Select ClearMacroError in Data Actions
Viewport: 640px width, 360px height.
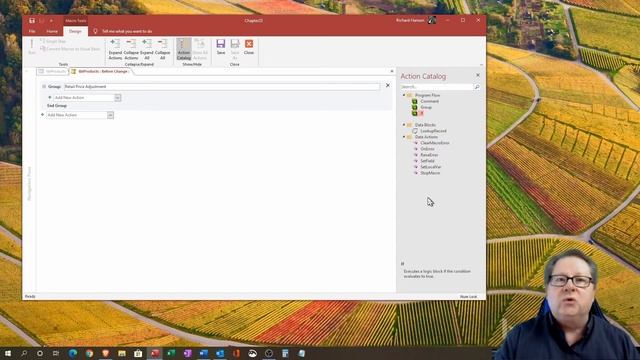(435, 143)
